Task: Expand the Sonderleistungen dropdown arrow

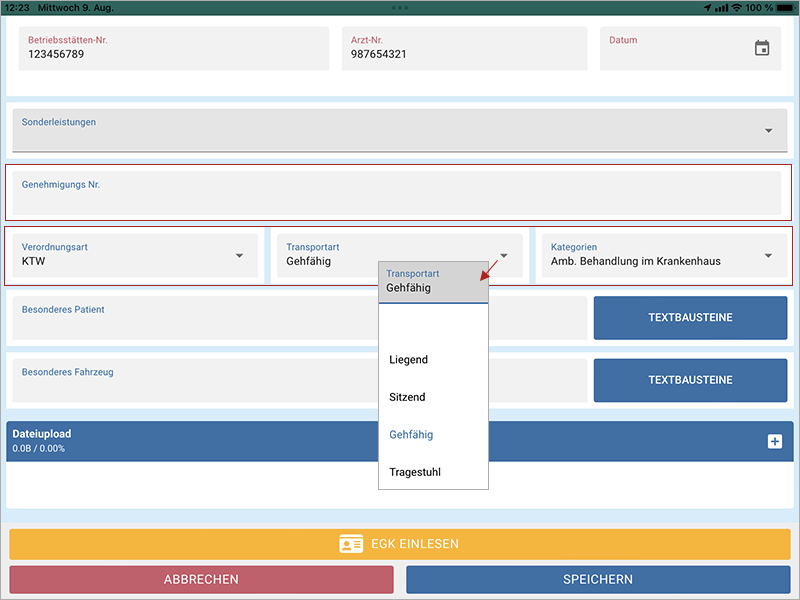Action: pyautogui.click(x=768, y=131)
